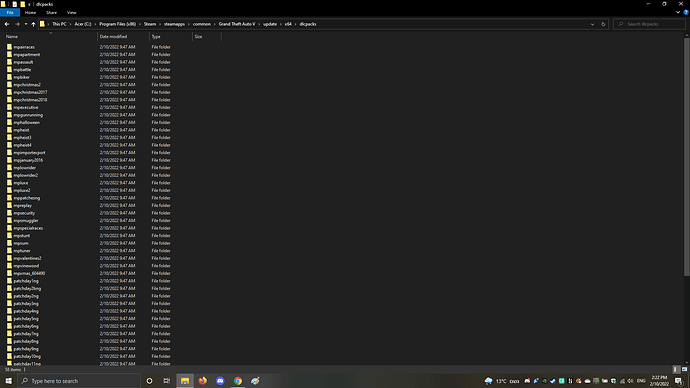
Task: Navigate to 'Acer (C:)' breadcrumb
Action: 83,24
